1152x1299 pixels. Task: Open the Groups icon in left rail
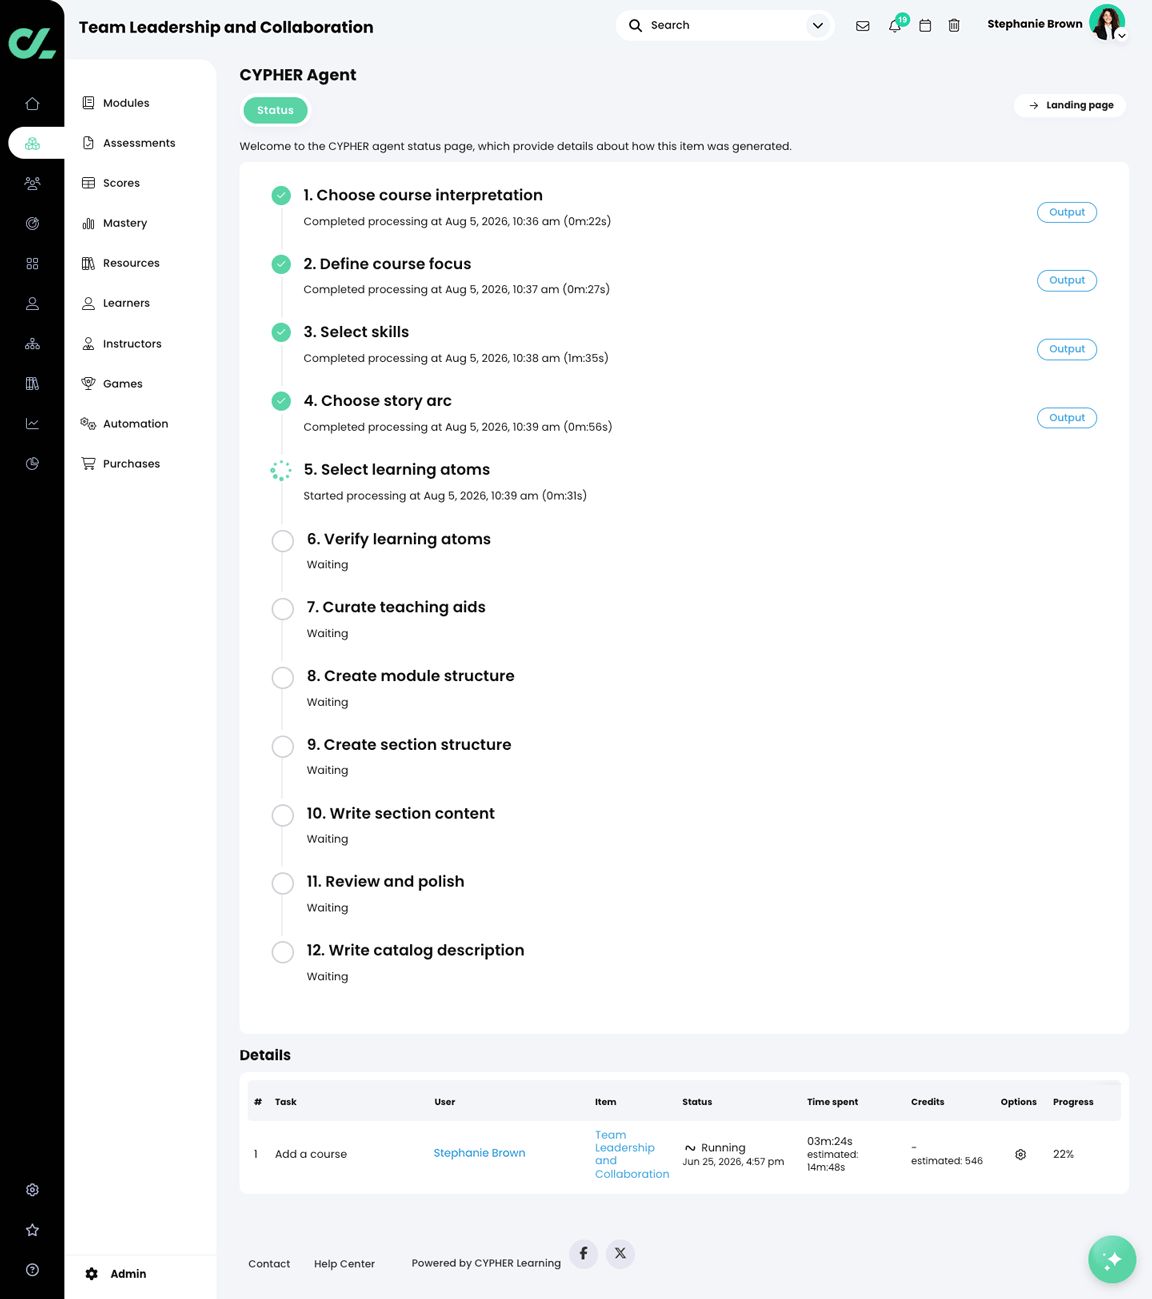click(x=32, y=183)
